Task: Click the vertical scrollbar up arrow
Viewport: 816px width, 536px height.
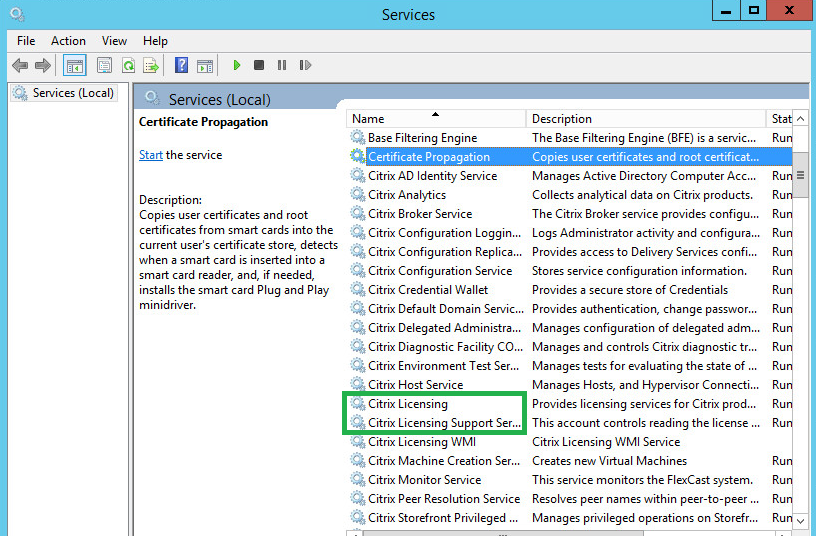Action: (x=800, y=119)
